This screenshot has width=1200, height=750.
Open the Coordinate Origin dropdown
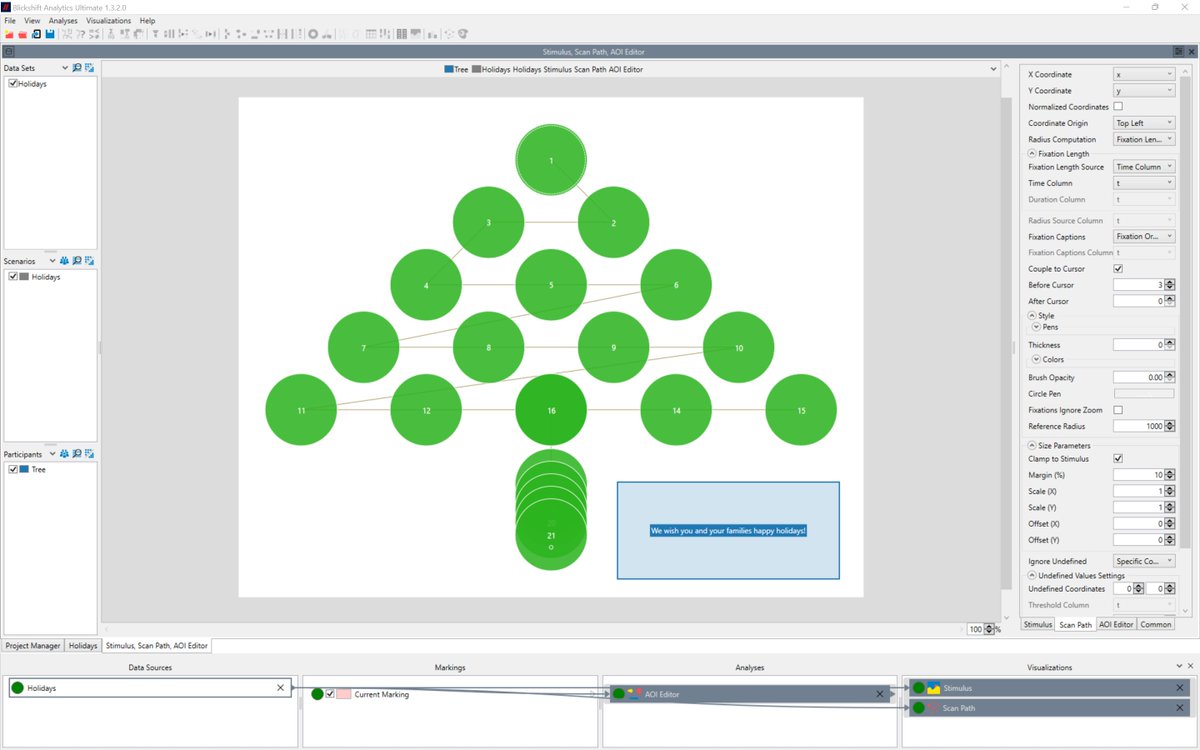(1144, 123)
